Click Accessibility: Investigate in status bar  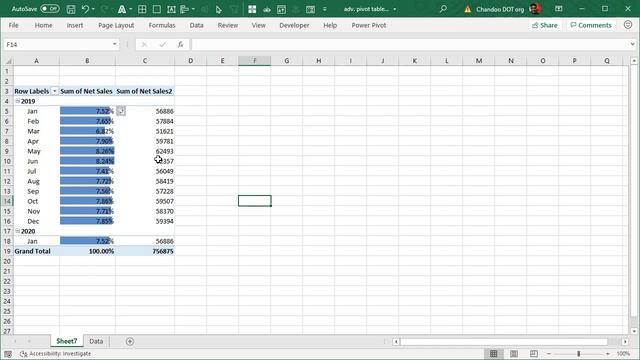(x=56, y=353)
